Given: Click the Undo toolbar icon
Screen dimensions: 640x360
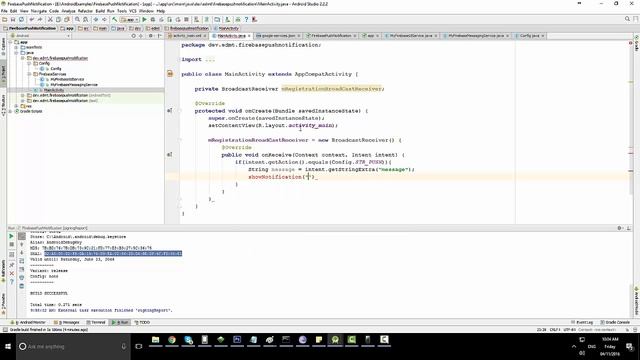Looking at the screenshot, I should point(31,19).
